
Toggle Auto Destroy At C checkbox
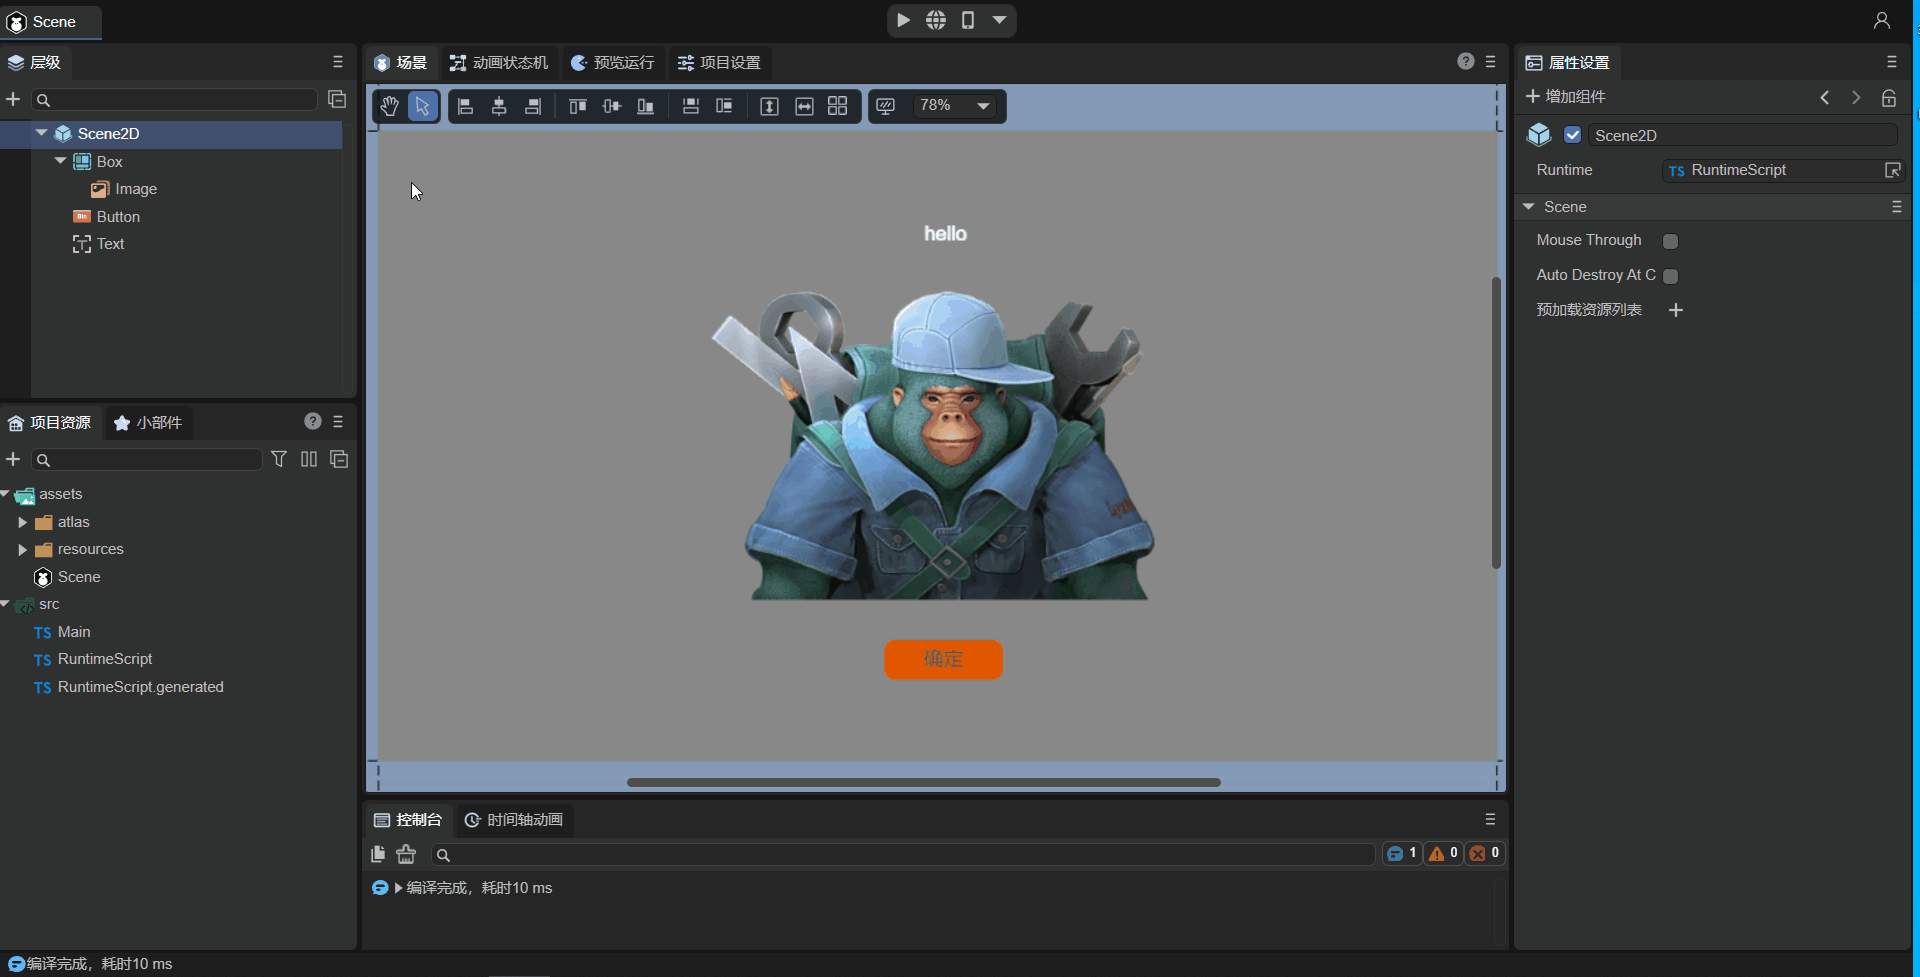pyautogui.click(x=1670, y=276)
